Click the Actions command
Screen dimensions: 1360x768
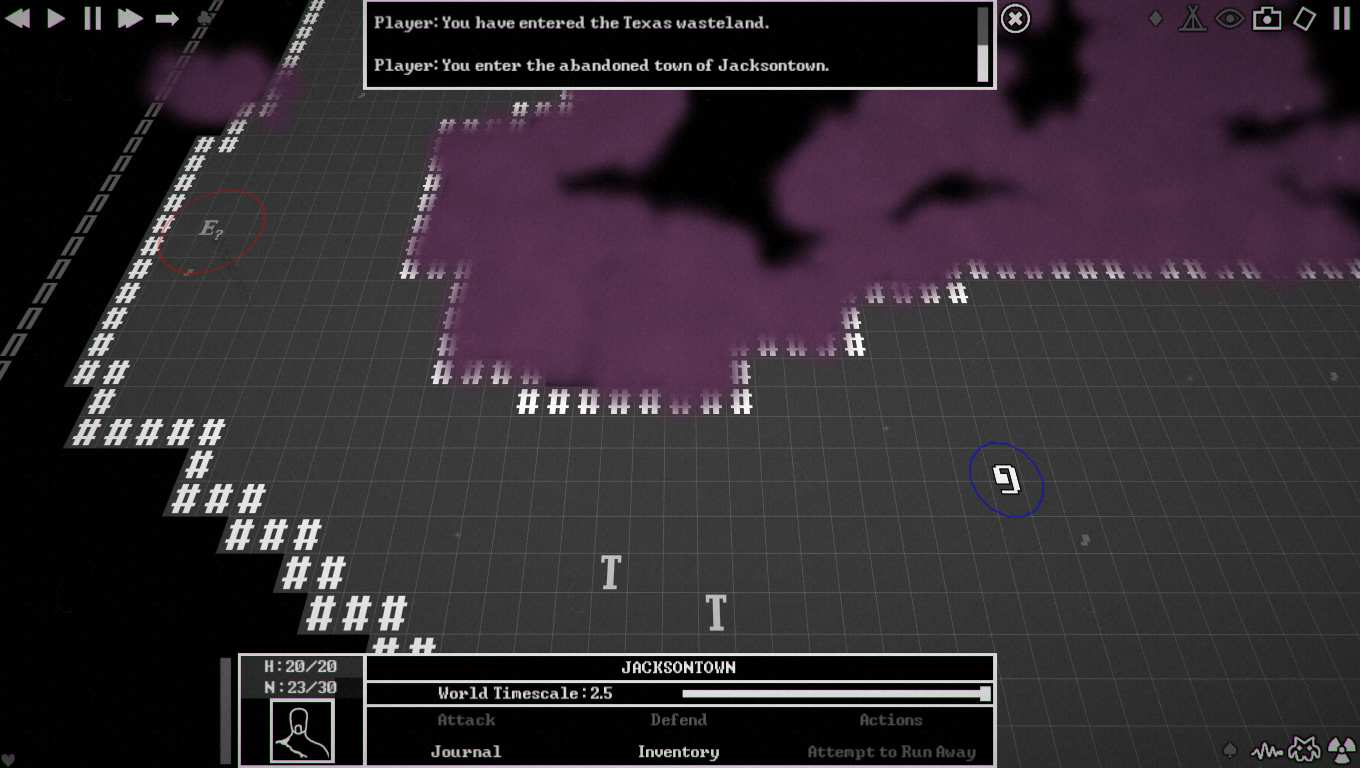pos(890,720)
